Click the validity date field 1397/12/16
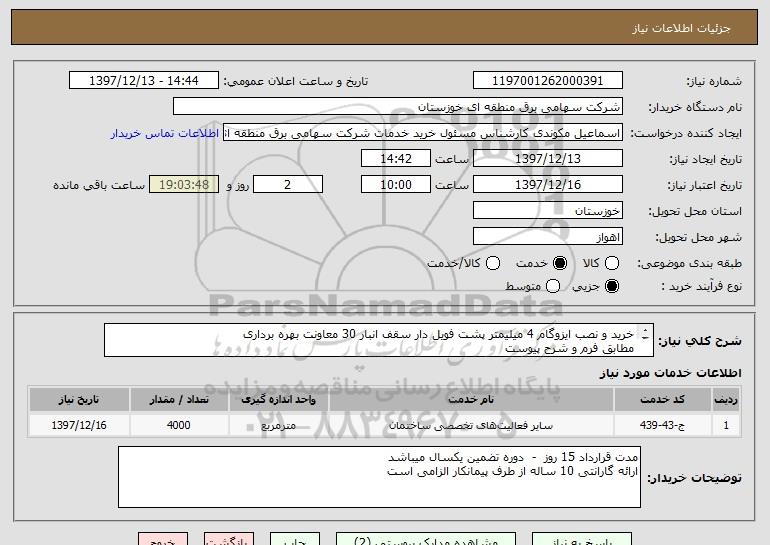Viewport: 770px width, 545px height. coord(548,185)
